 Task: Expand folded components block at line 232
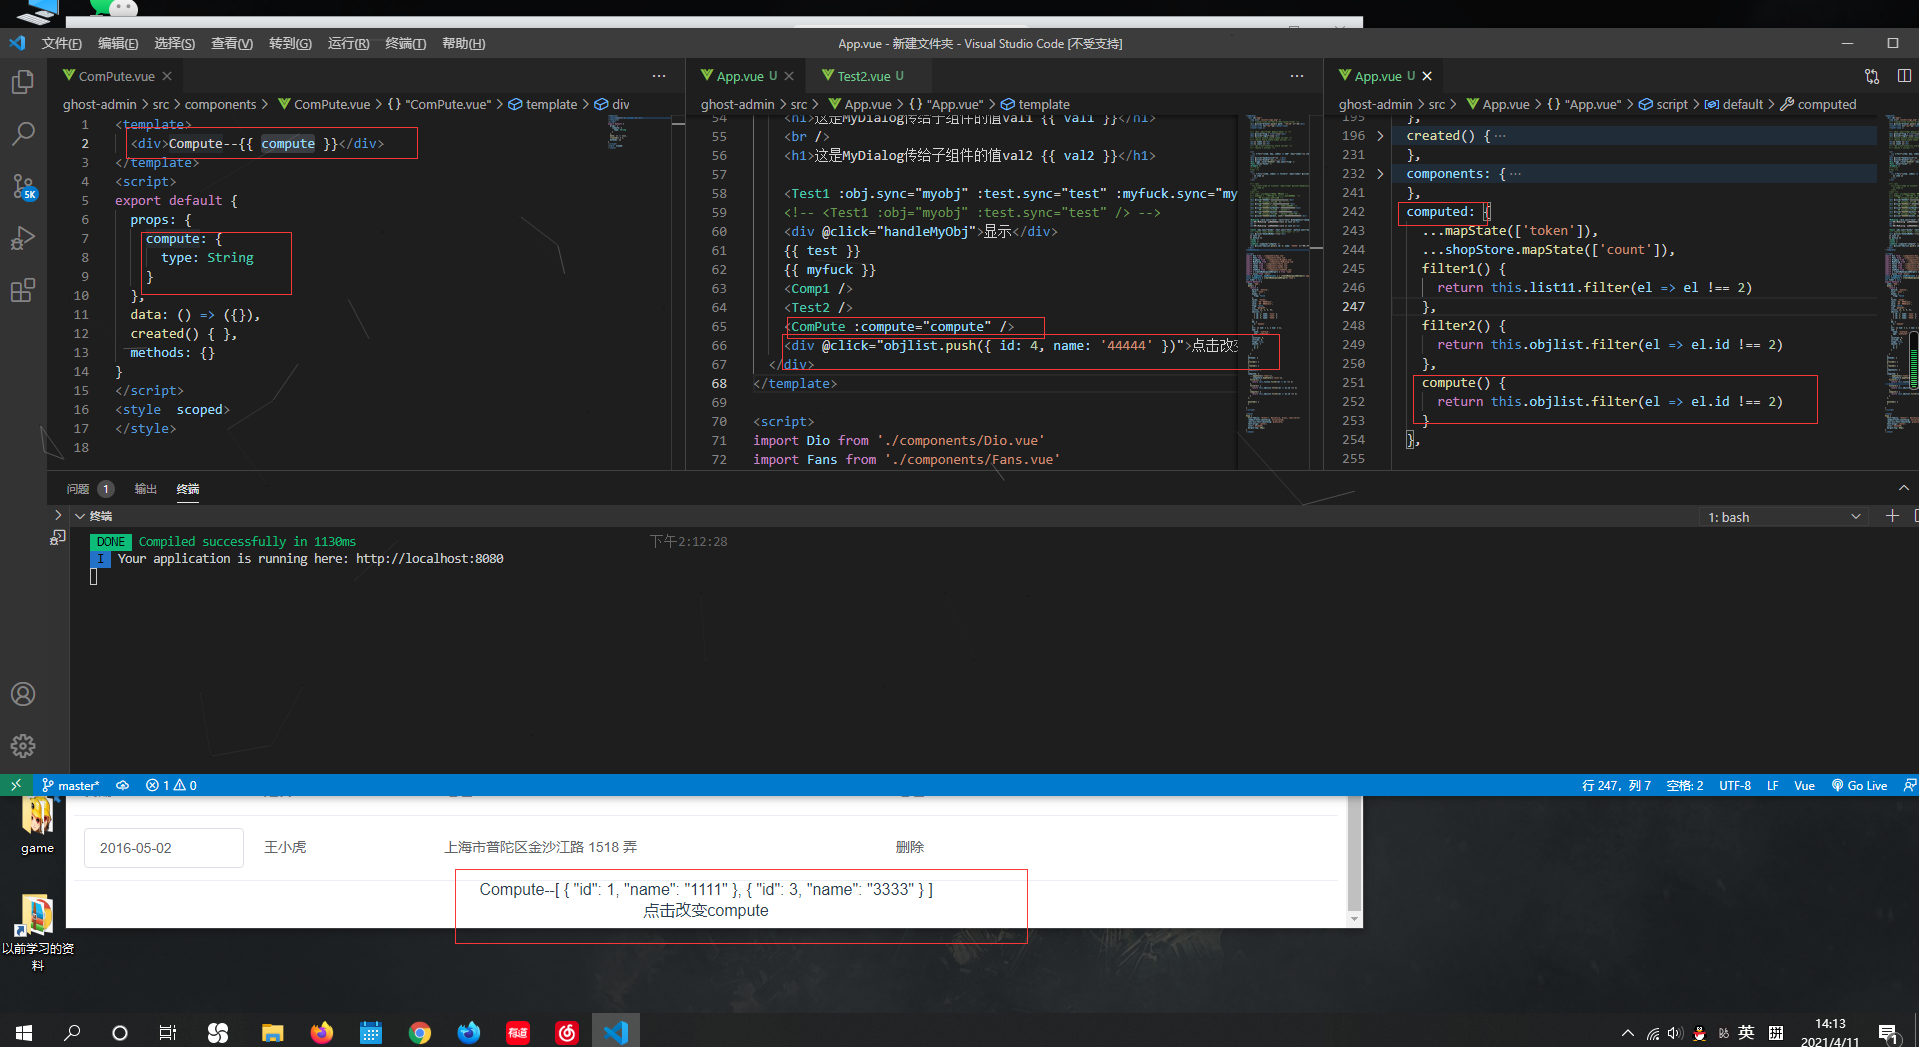(x=1380, y=173)
